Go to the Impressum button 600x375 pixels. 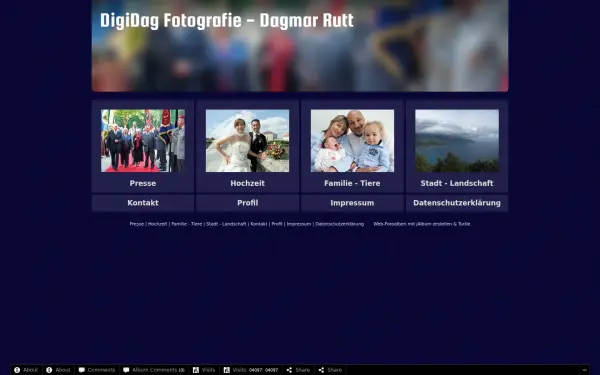(352, 203)
